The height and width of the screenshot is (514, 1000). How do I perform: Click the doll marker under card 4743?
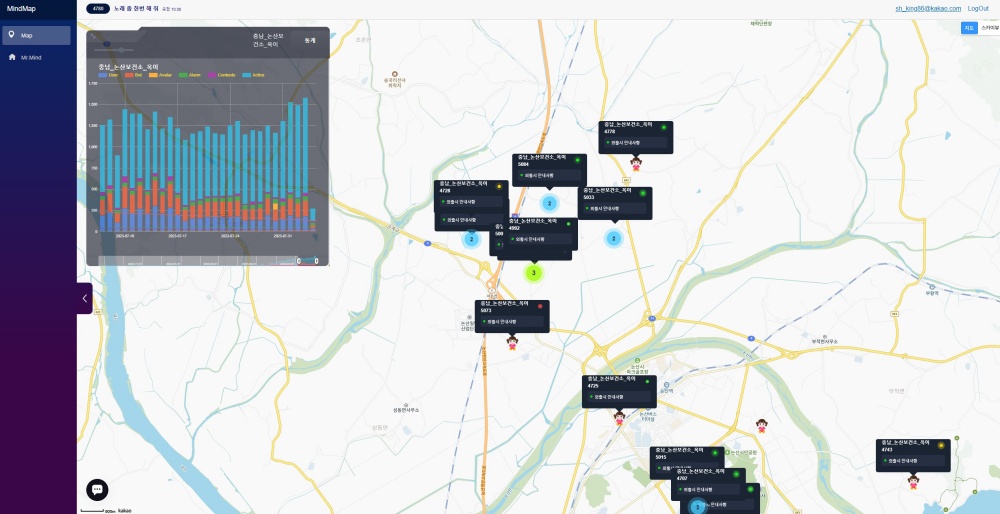(913, 482)
